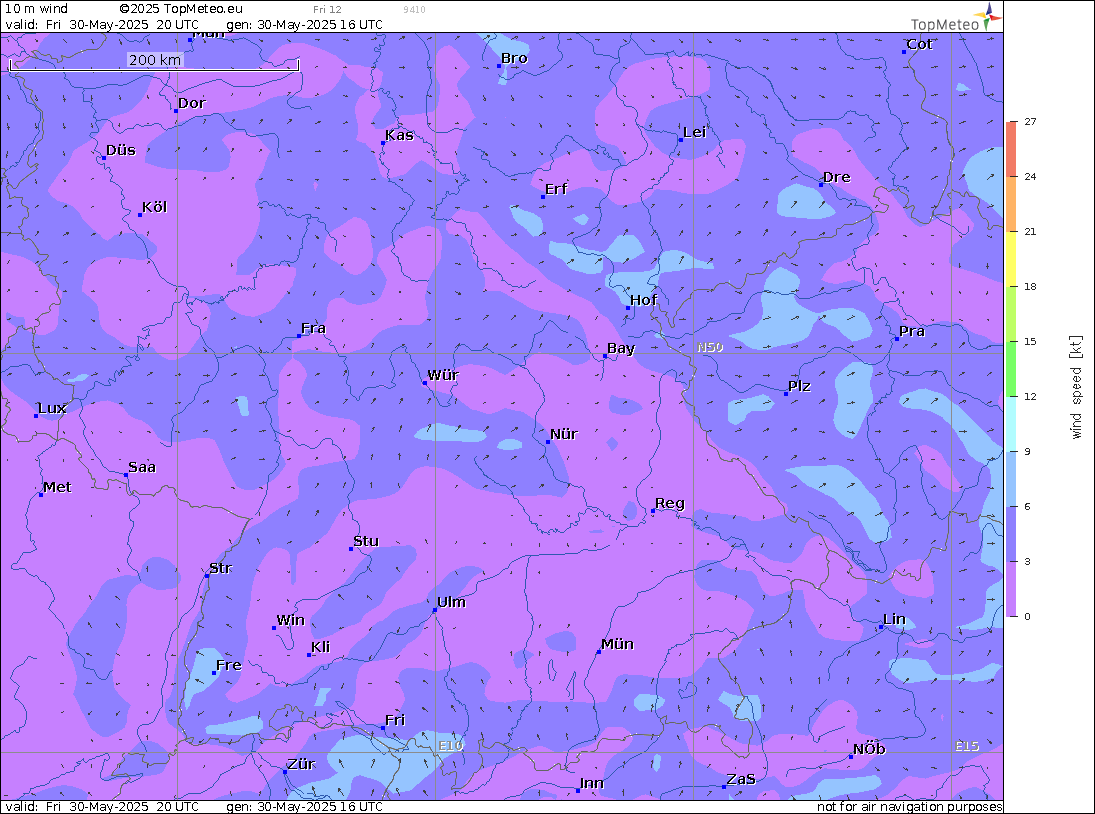This screenshot has width=1095, height=814.
Task: Click the E15 longitude label
Action: pyautogui.click(x=967, y=746)
